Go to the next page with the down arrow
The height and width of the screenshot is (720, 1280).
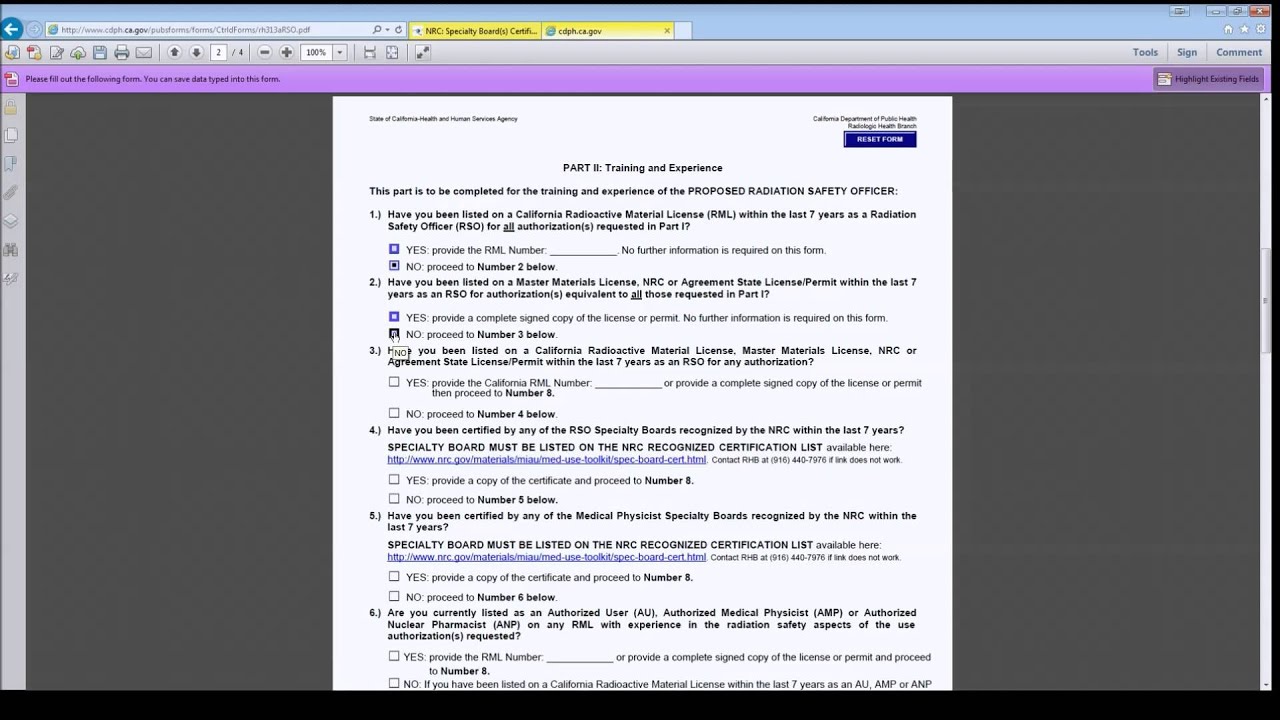tap(196, 52)
